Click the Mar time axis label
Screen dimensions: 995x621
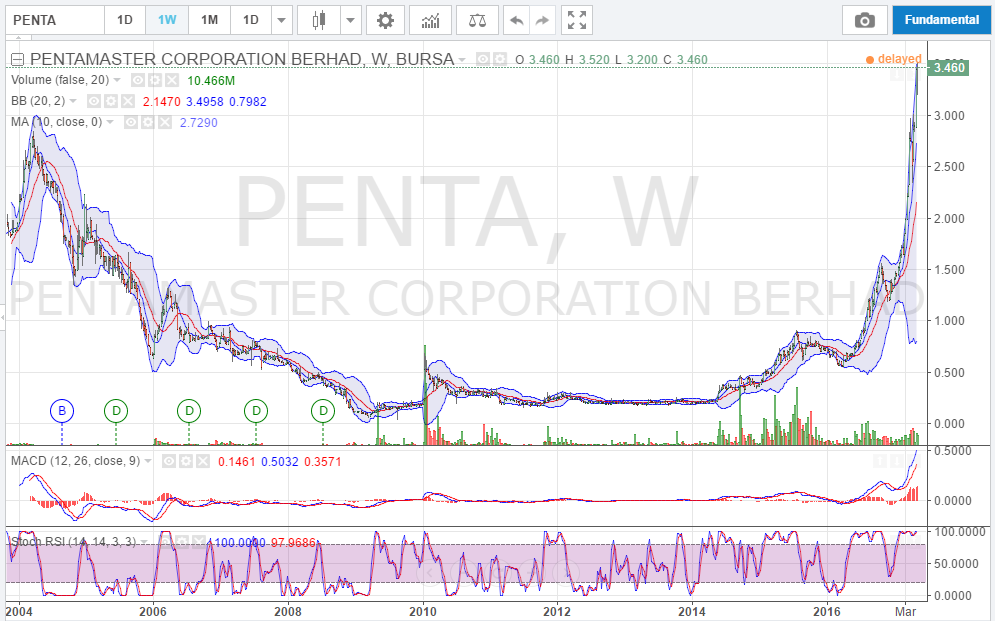905,611
